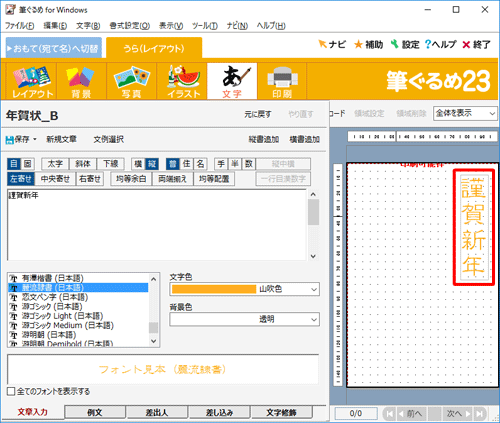
Task: Select 名 name type button
Action: pyautogui.click(x=200, y=164)
